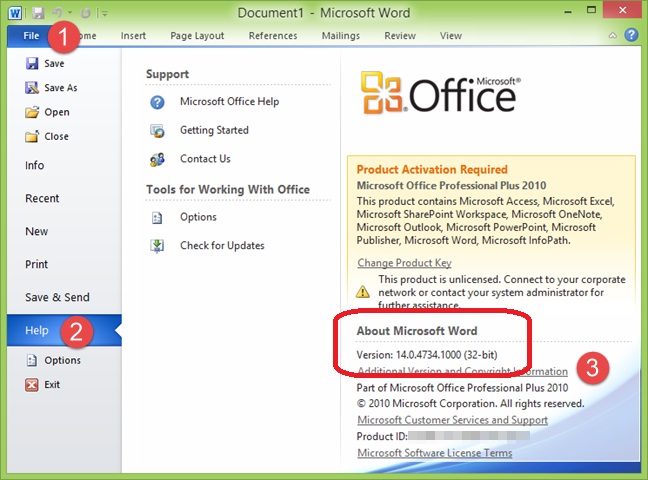Click the Contact Us people icon
Screen dimensions: 648x480
(157, 159)
